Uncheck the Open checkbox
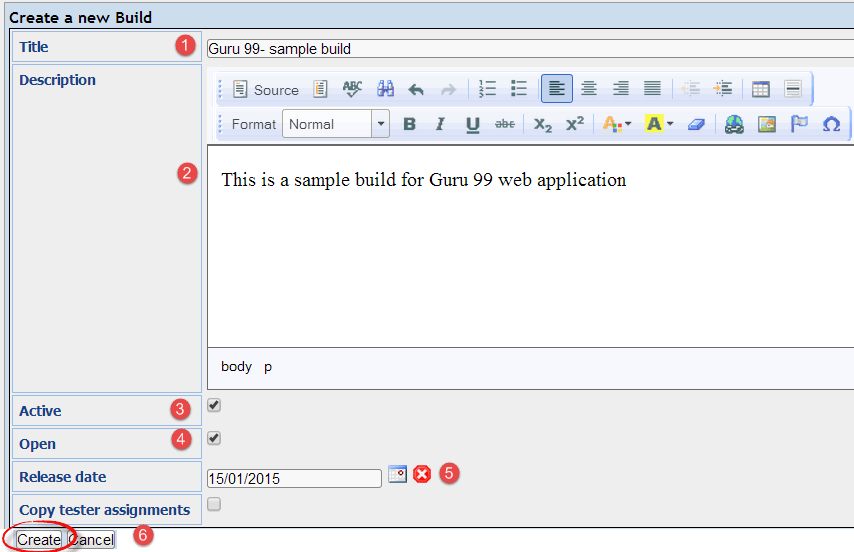Screen dimensions: 854x552 tap(214, 438)
